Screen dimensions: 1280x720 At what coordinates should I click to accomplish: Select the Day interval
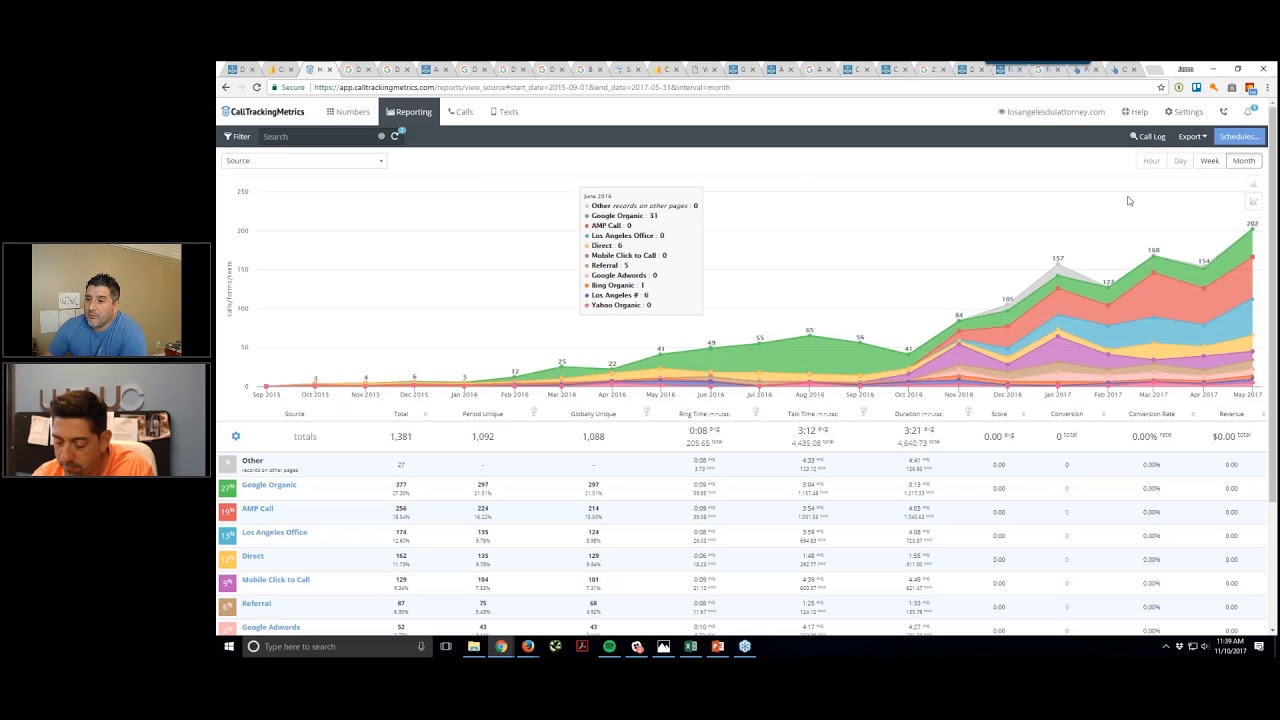click(x=1180, y=161)
